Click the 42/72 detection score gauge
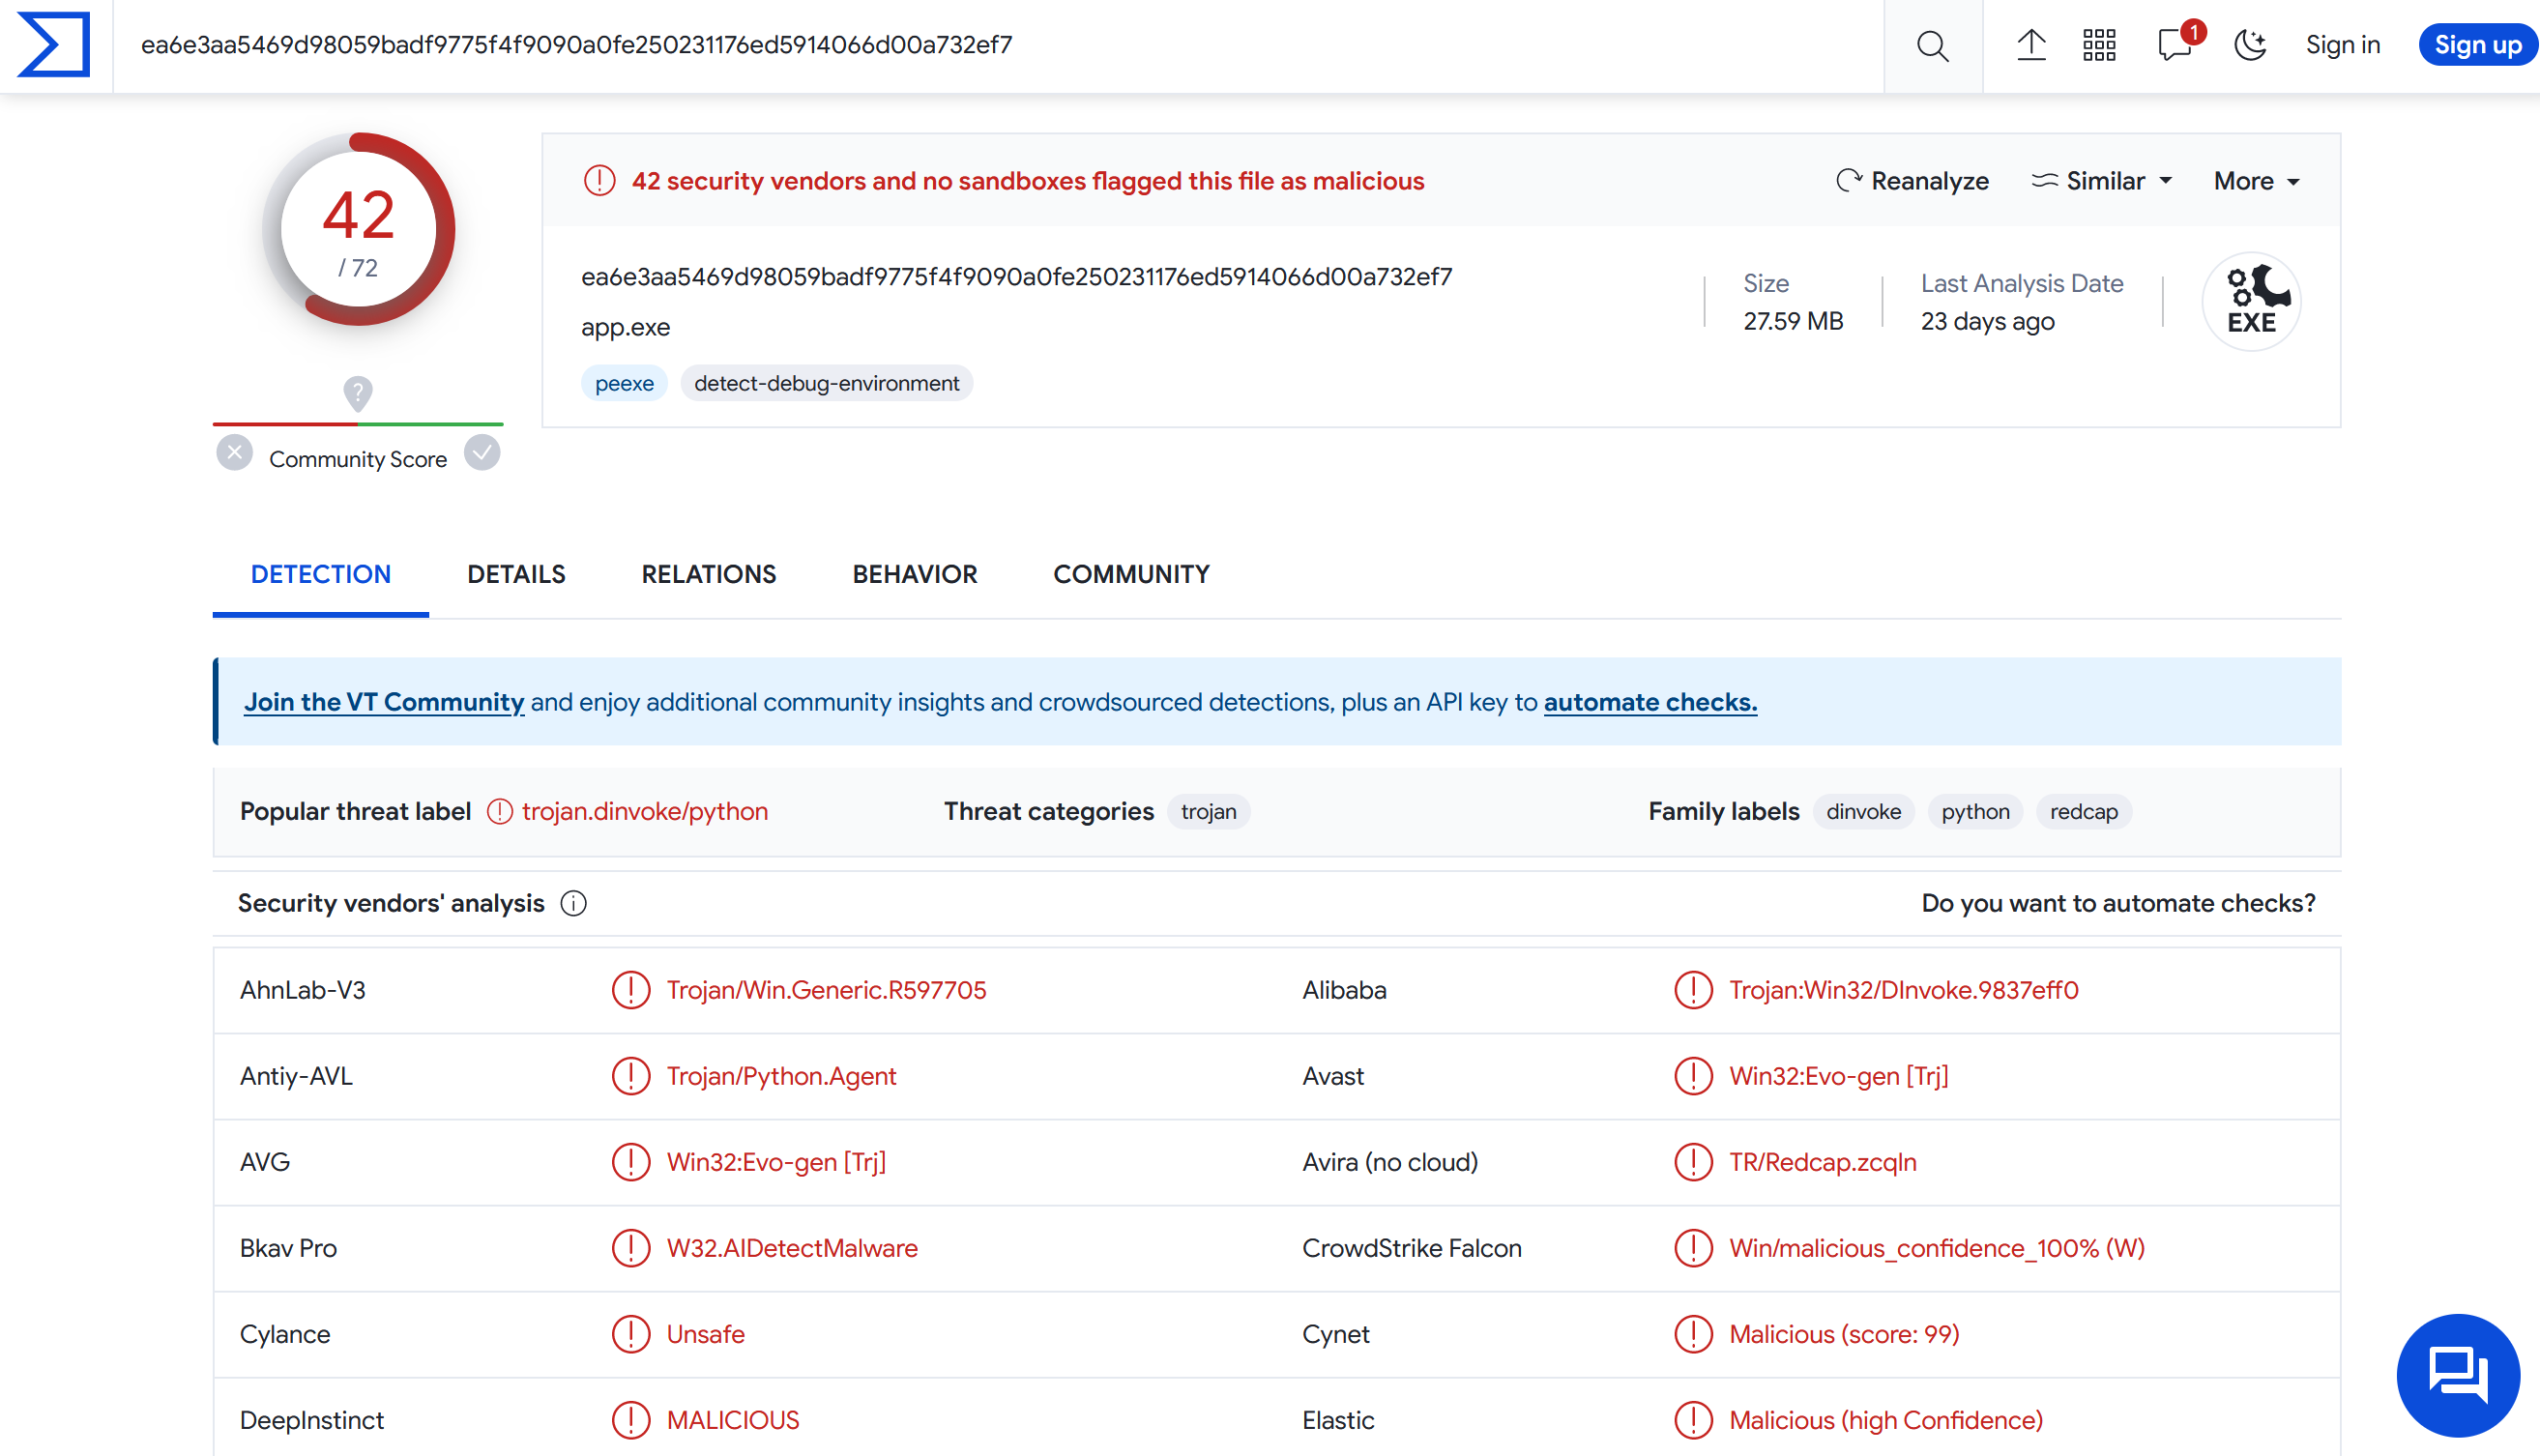The height and width of the screenshot is (1456, 2540). coord(358,229)
